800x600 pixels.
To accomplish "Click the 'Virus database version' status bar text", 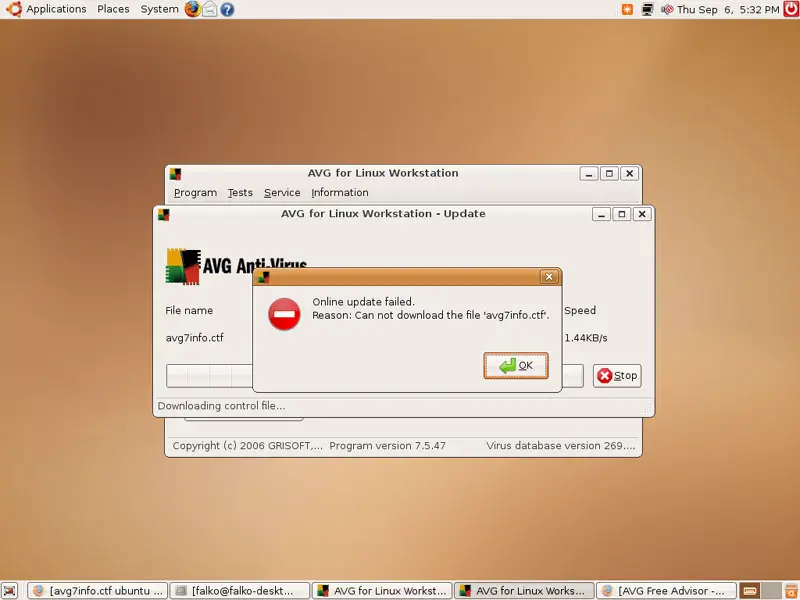I will [561, 445].
